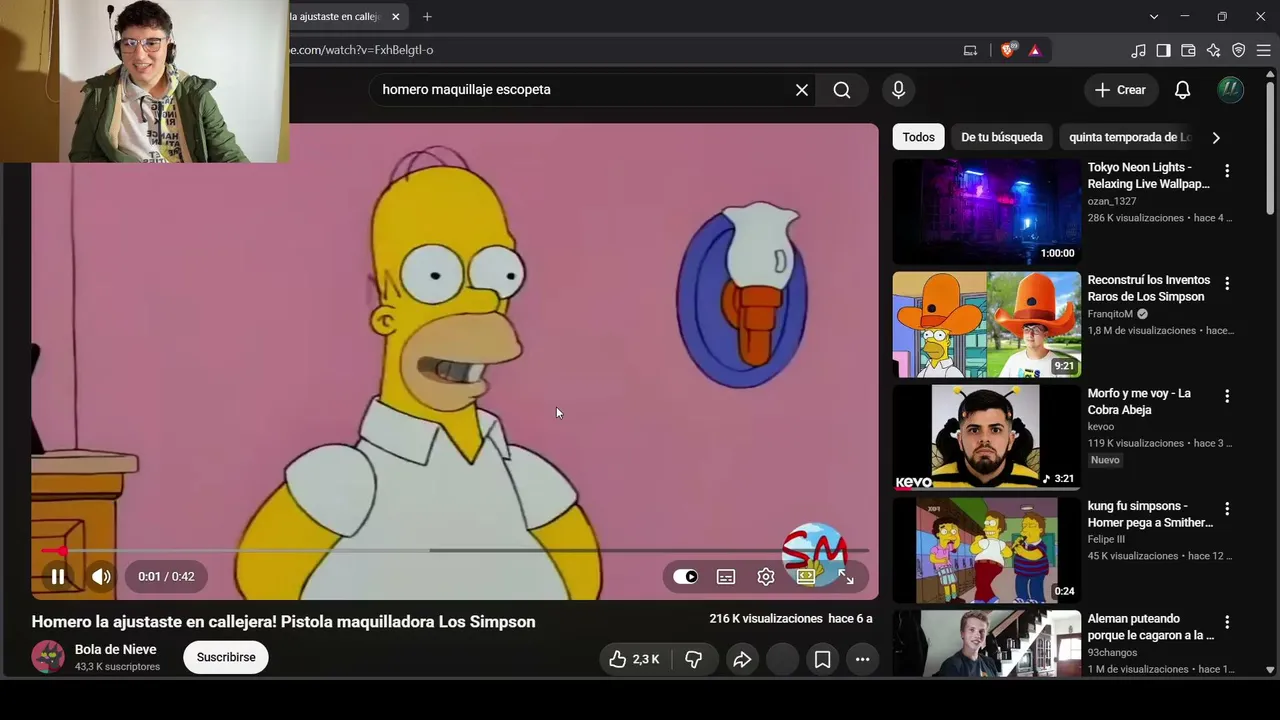Toggle the autoplay switch in the player
The height and width of the screenshot is (720, 1280).
pyautogui.click(x=685, y=577)
